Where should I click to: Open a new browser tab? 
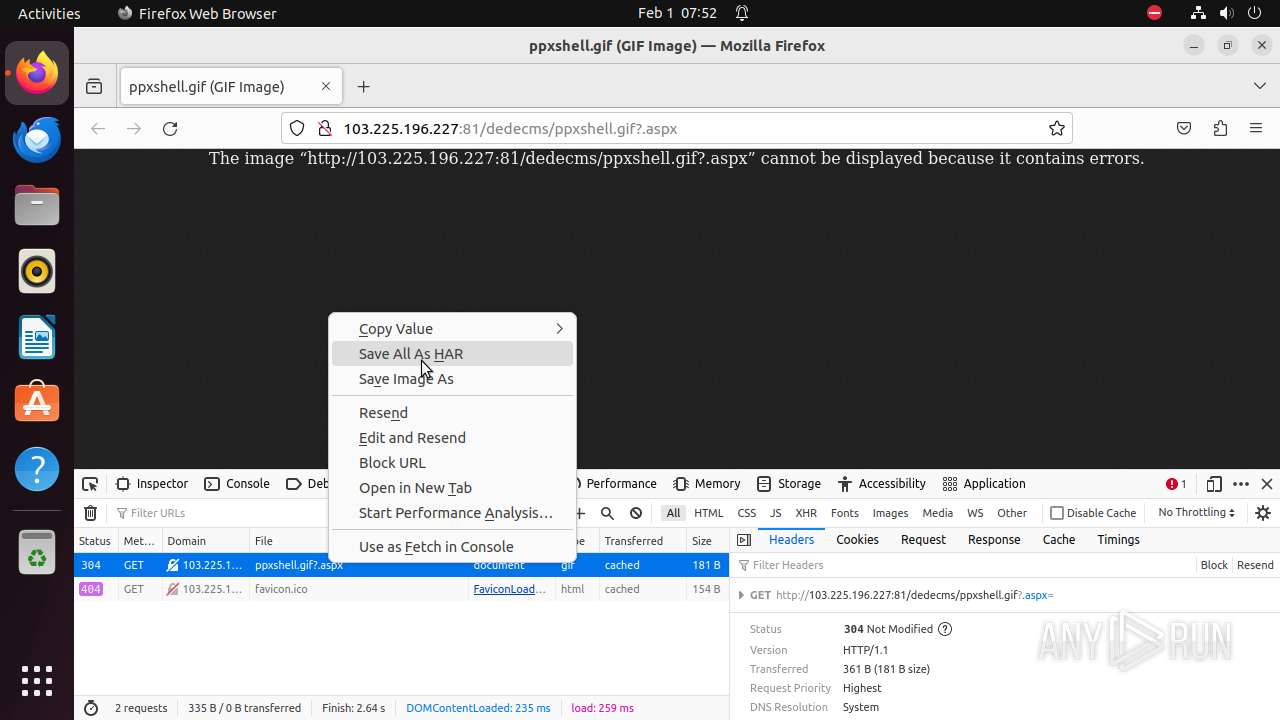(x=363, y=87)
